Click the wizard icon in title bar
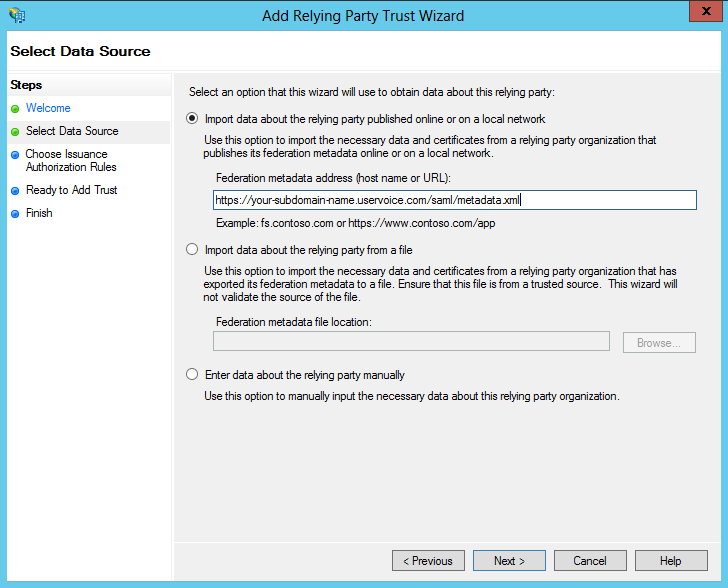 [x=17, y=15]
